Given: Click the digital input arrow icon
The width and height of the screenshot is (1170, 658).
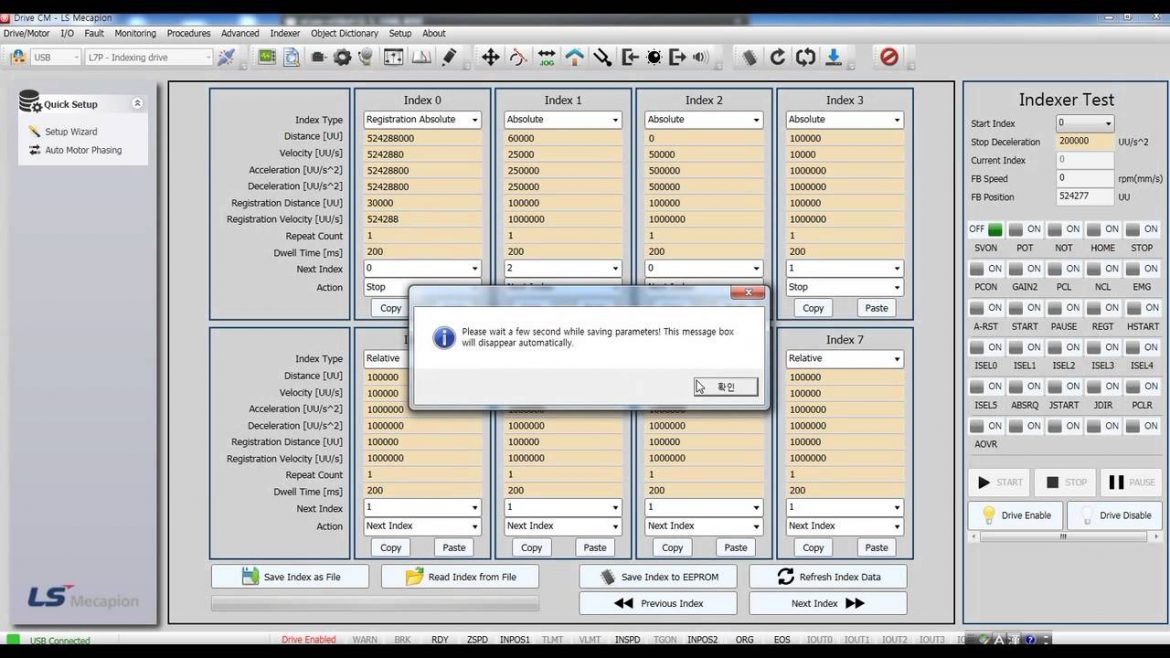Looking at the screenshot, I should click(x=630, y=57).
